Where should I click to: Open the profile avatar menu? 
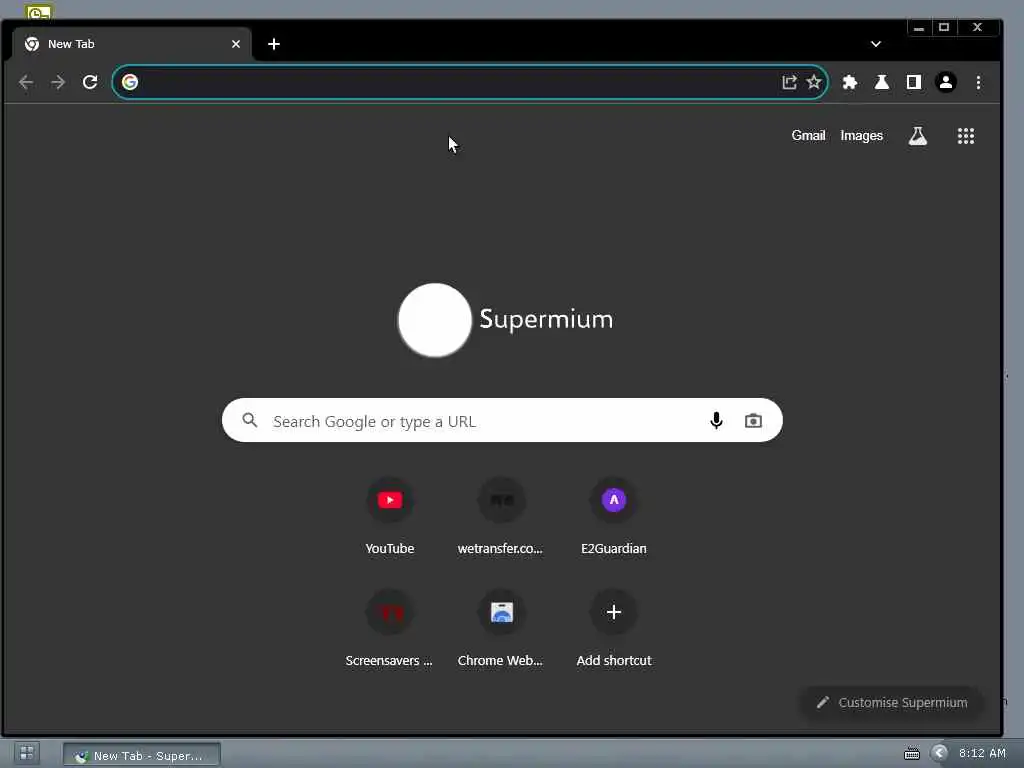coord(946,82)
